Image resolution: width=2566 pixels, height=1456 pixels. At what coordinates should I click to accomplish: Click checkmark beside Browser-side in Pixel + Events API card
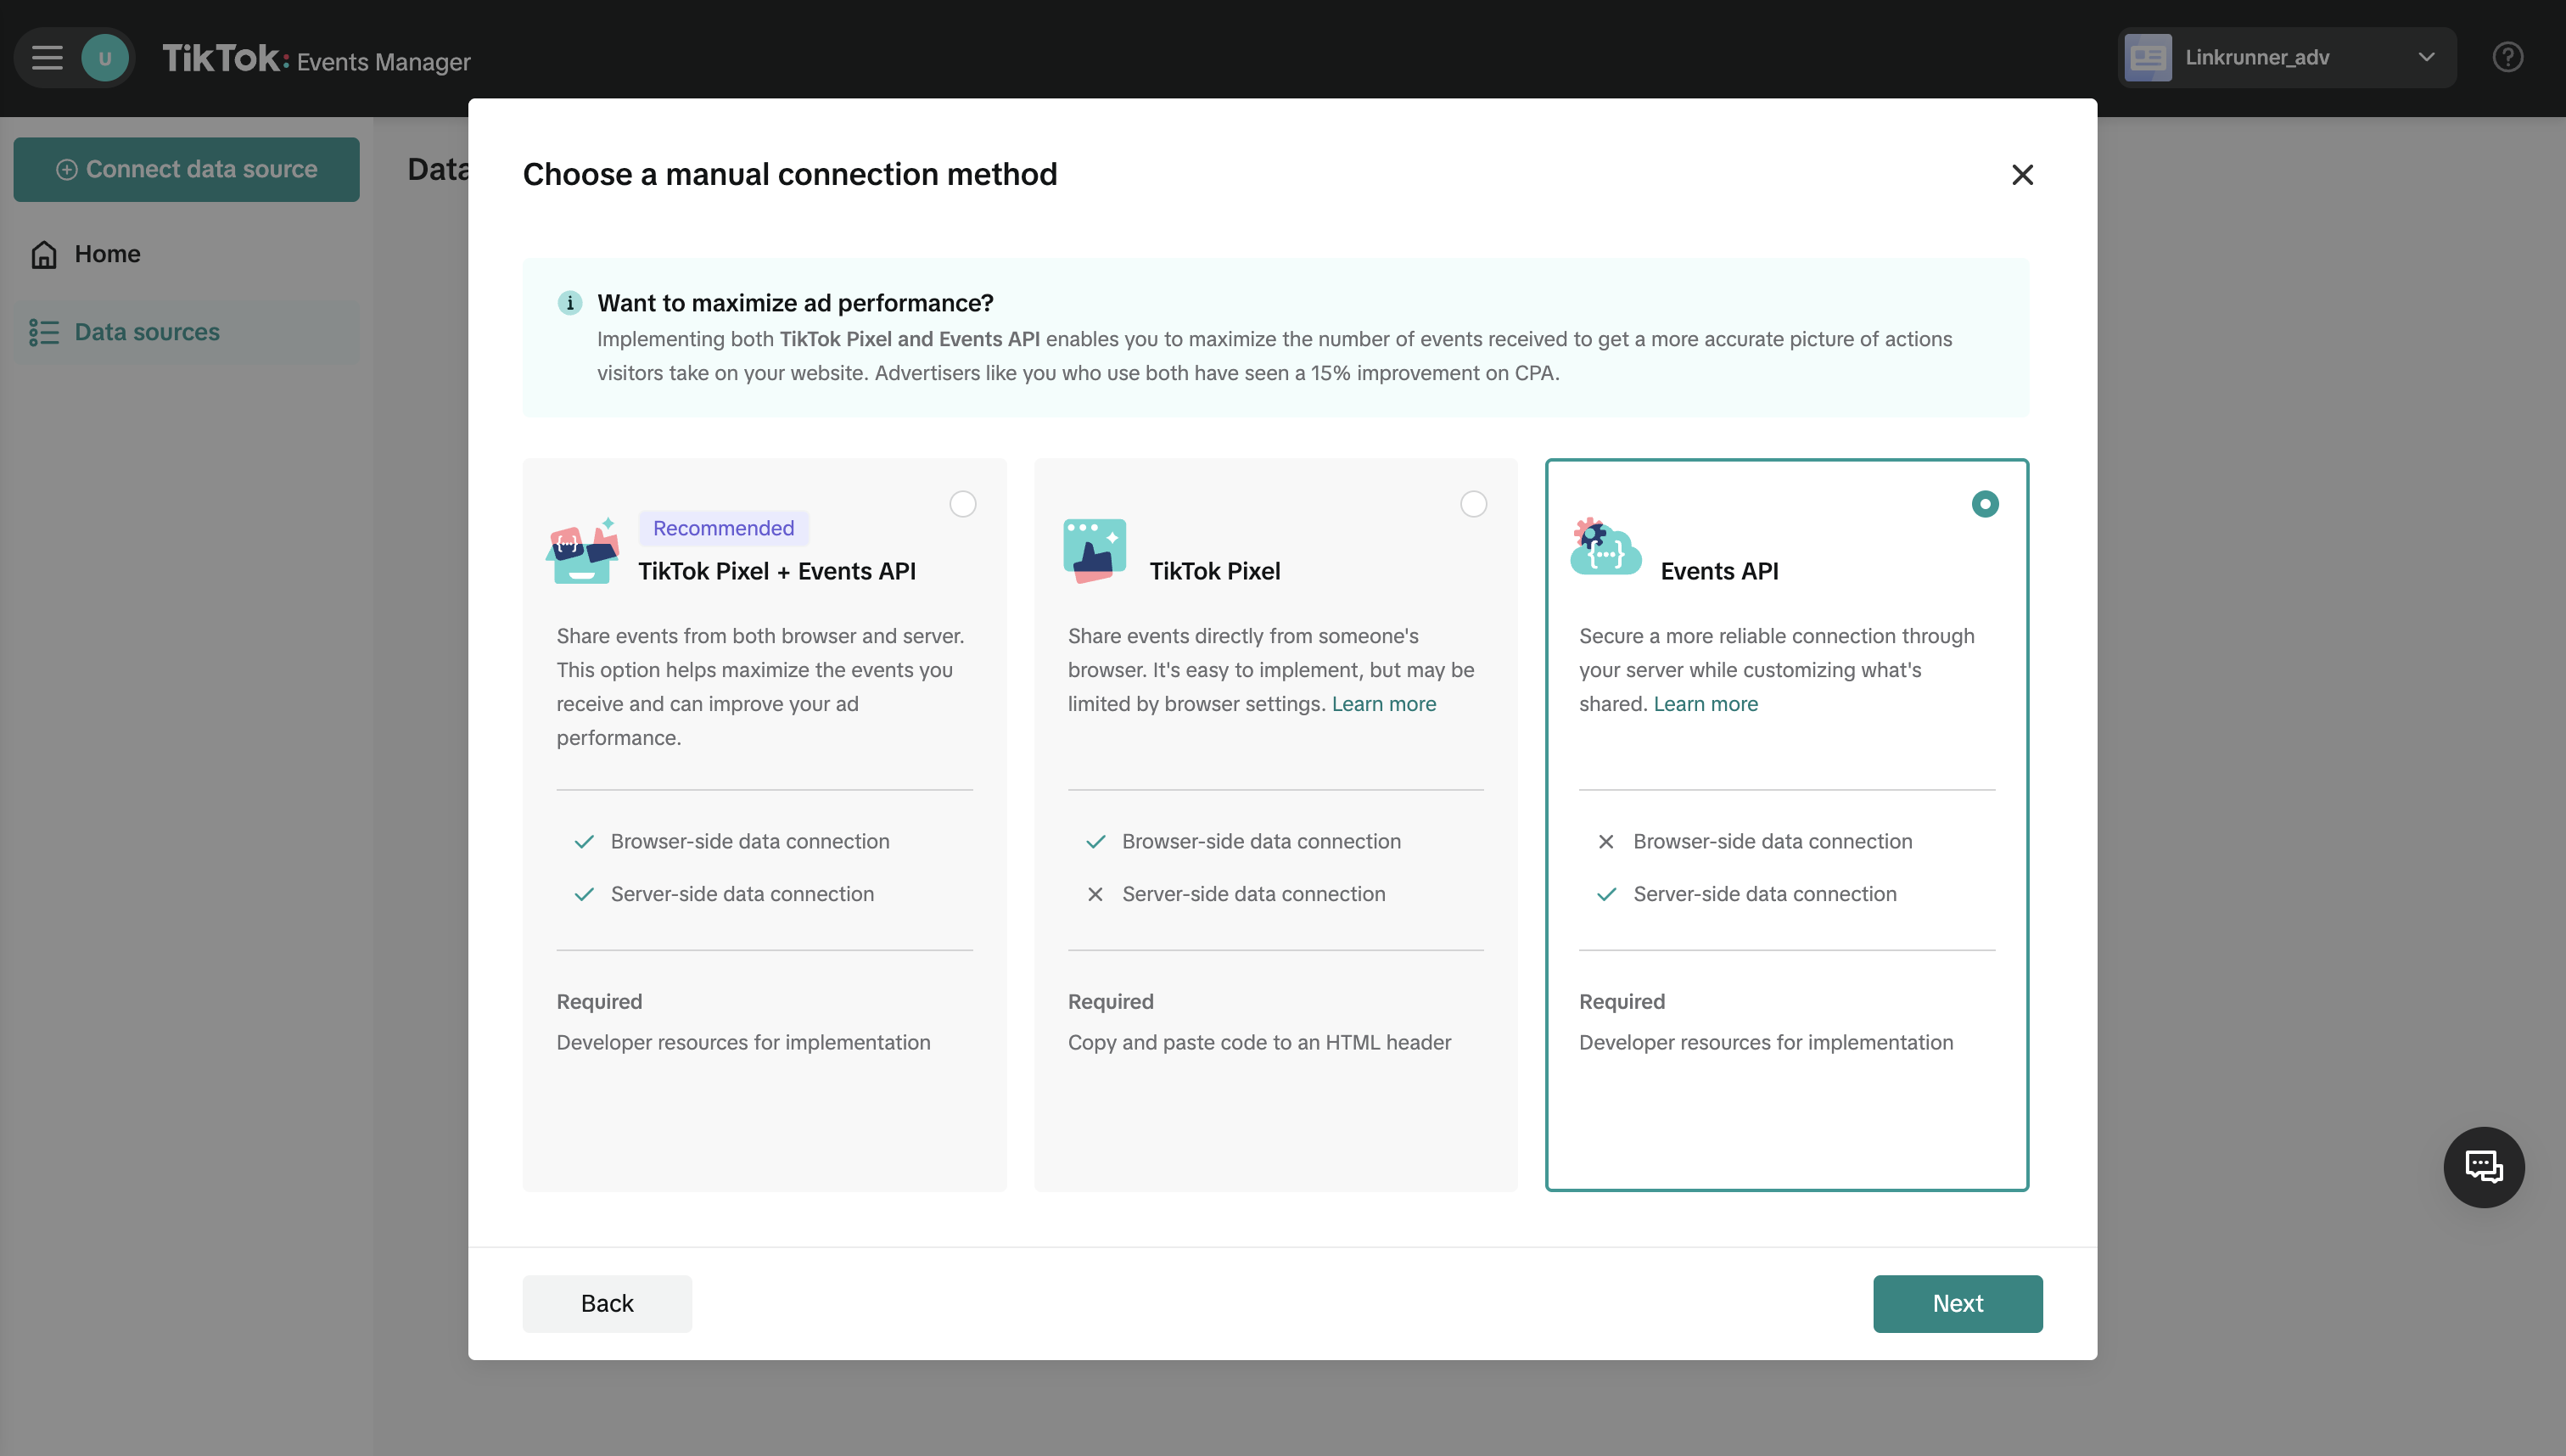[x=584, y=842]
